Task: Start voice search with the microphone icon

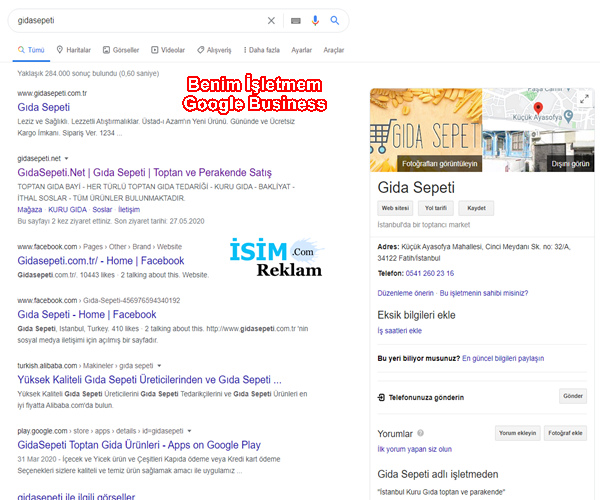Action: click(315, 21)
